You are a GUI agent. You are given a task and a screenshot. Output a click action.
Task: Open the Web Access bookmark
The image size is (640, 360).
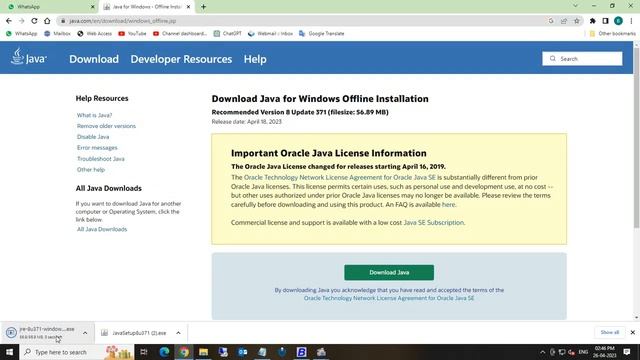coord(94,33)
